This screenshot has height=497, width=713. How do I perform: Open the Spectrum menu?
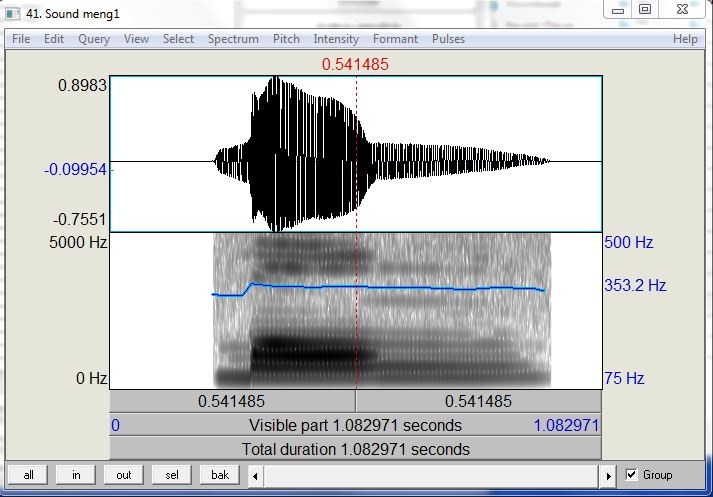click(x=233, y=39)
